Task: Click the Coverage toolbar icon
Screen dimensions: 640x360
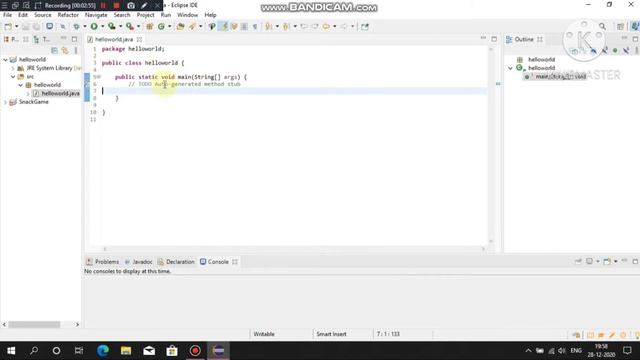Action: click(112, 27)
